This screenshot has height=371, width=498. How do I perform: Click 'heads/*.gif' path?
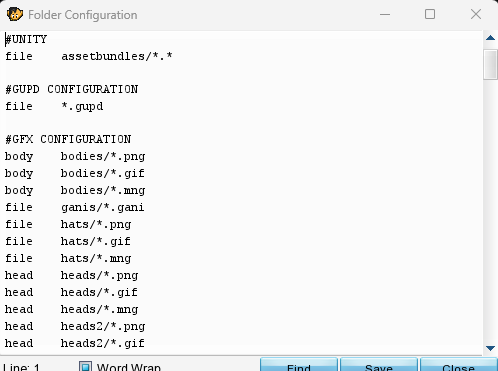click(99, 293)
